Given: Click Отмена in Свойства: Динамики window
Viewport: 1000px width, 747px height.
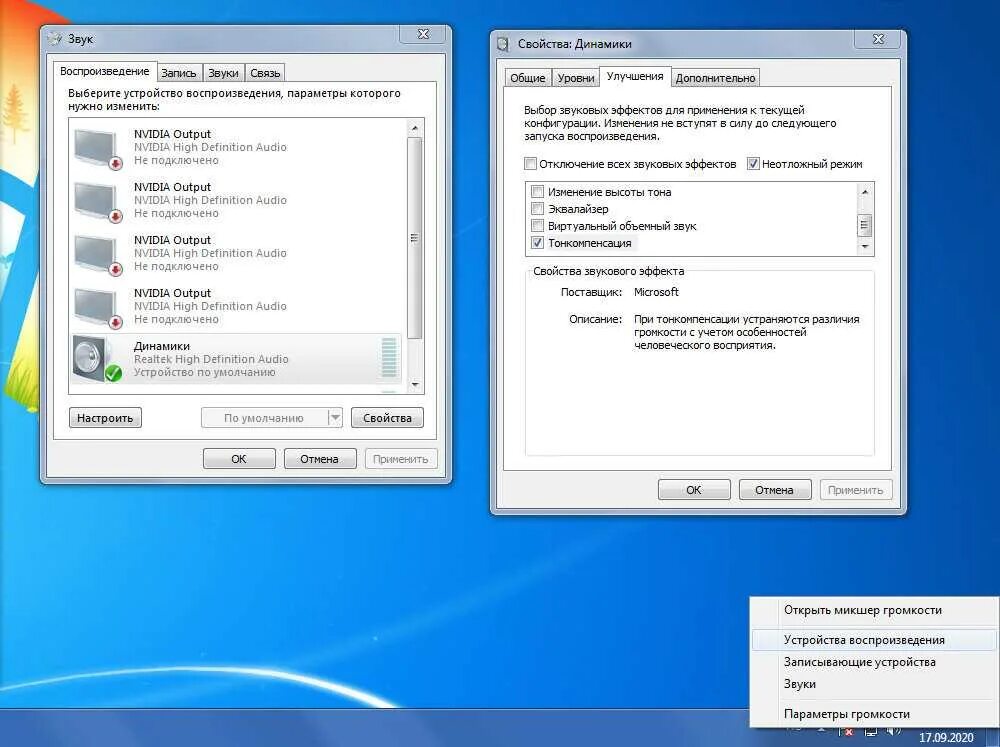Looking at the screenshot, I should [x=774, y=490].
